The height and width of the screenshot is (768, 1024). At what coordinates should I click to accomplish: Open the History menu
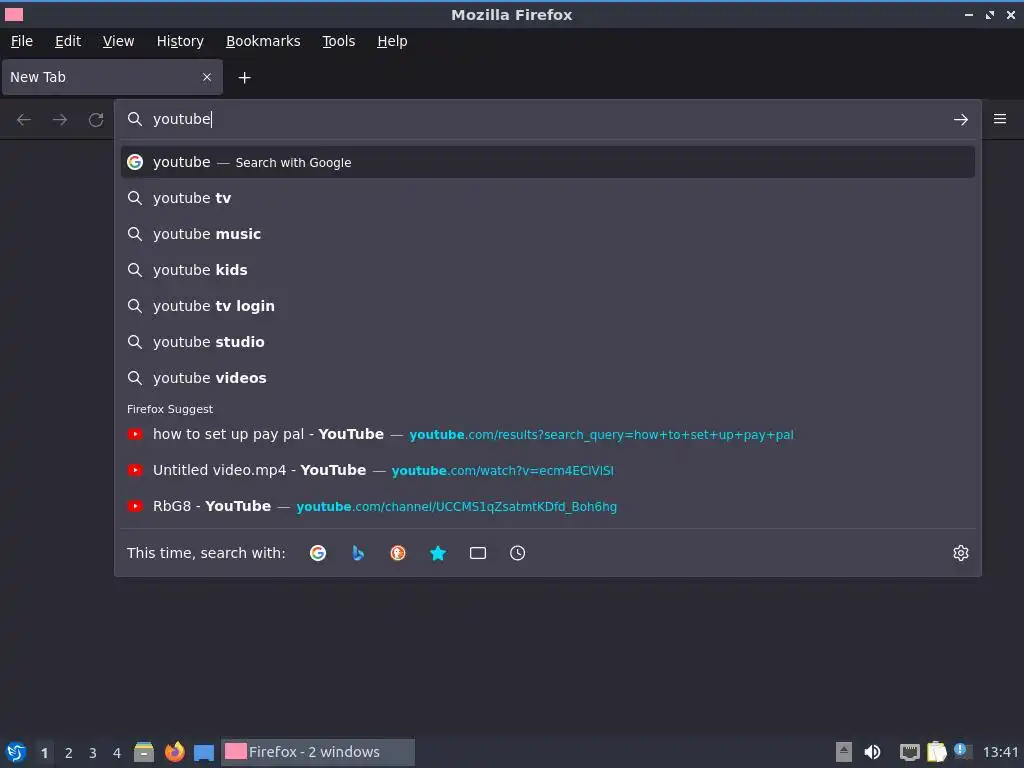tap(180, 41)
